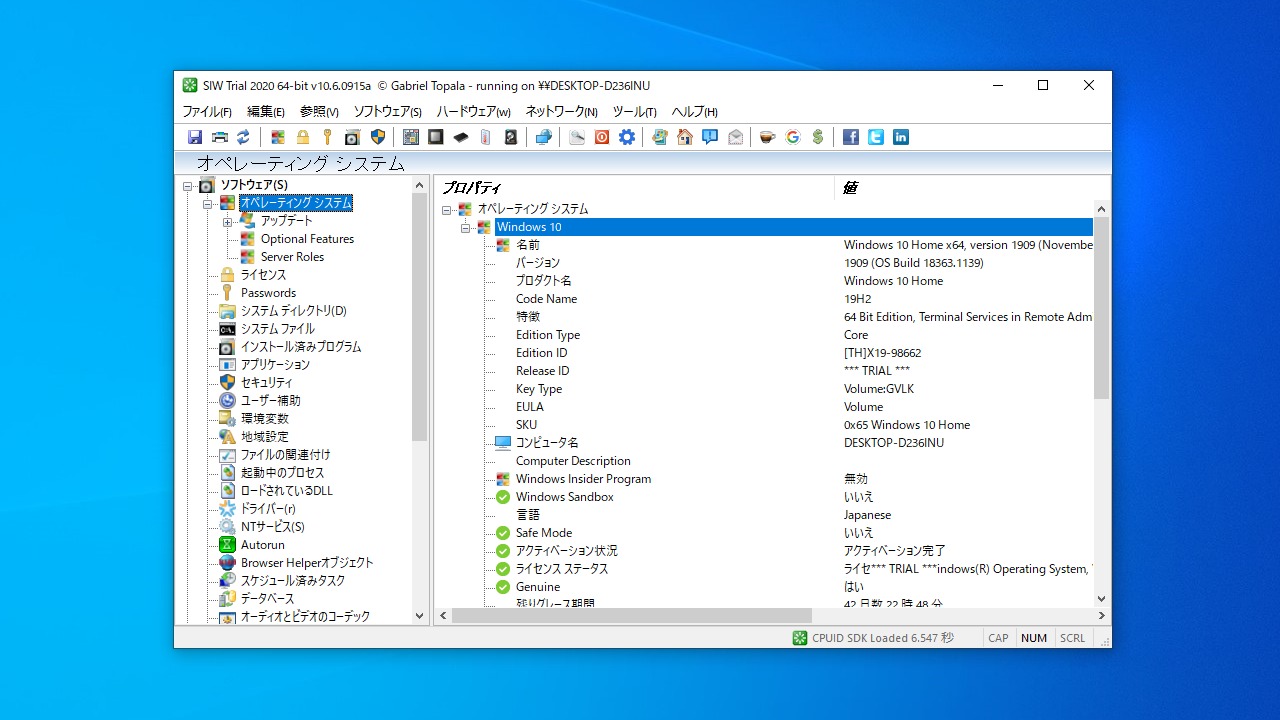Click the down arrow of the tree scrollbar
This screenshot has width=1280, height=720.
(419, 616)
